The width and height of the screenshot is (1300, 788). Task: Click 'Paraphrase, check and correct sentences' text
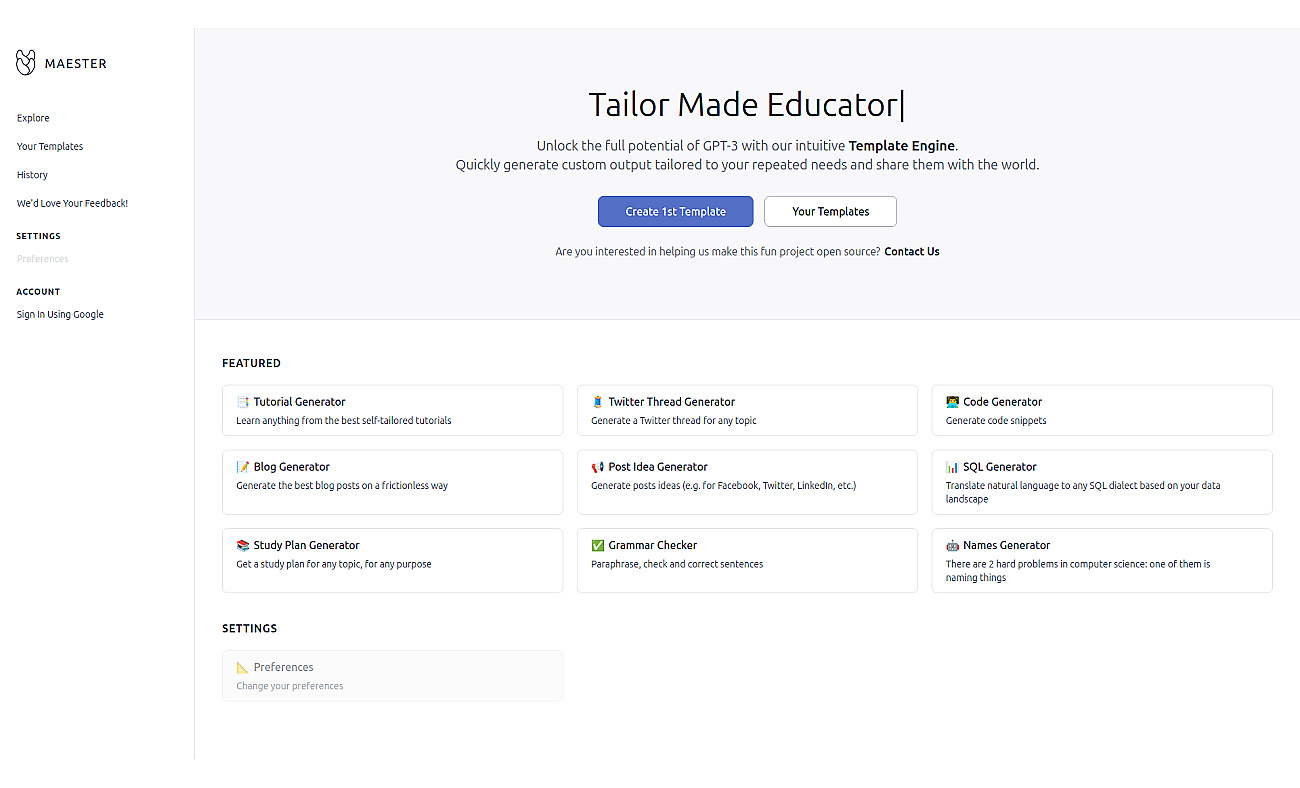tap(677, 565)
